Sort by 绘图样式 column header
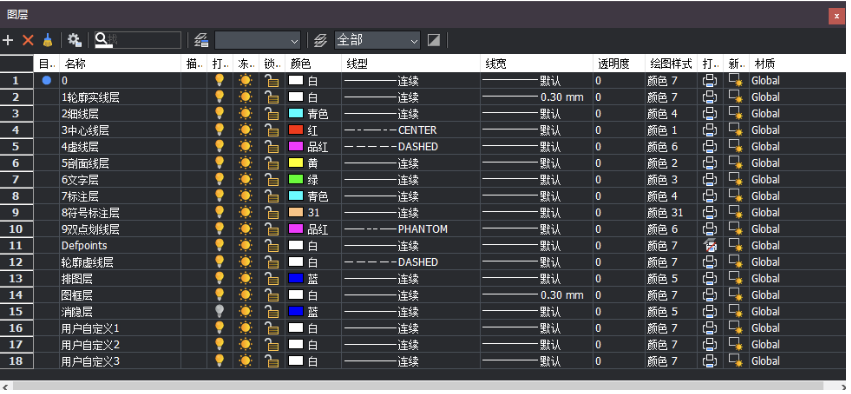The image size is (851, 394). click(x=671, y=64)
